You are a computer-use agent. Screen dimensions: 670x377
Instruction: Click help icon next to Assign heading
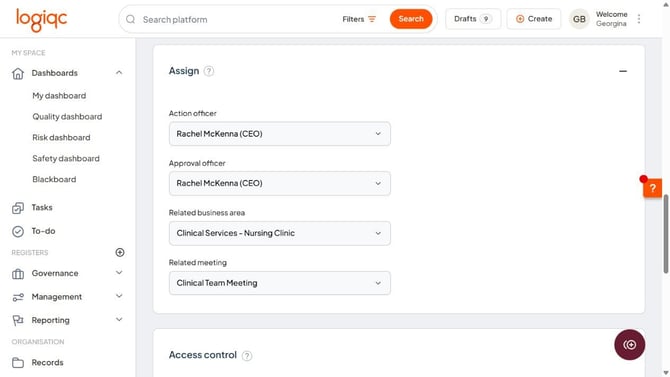click(209, 71)
